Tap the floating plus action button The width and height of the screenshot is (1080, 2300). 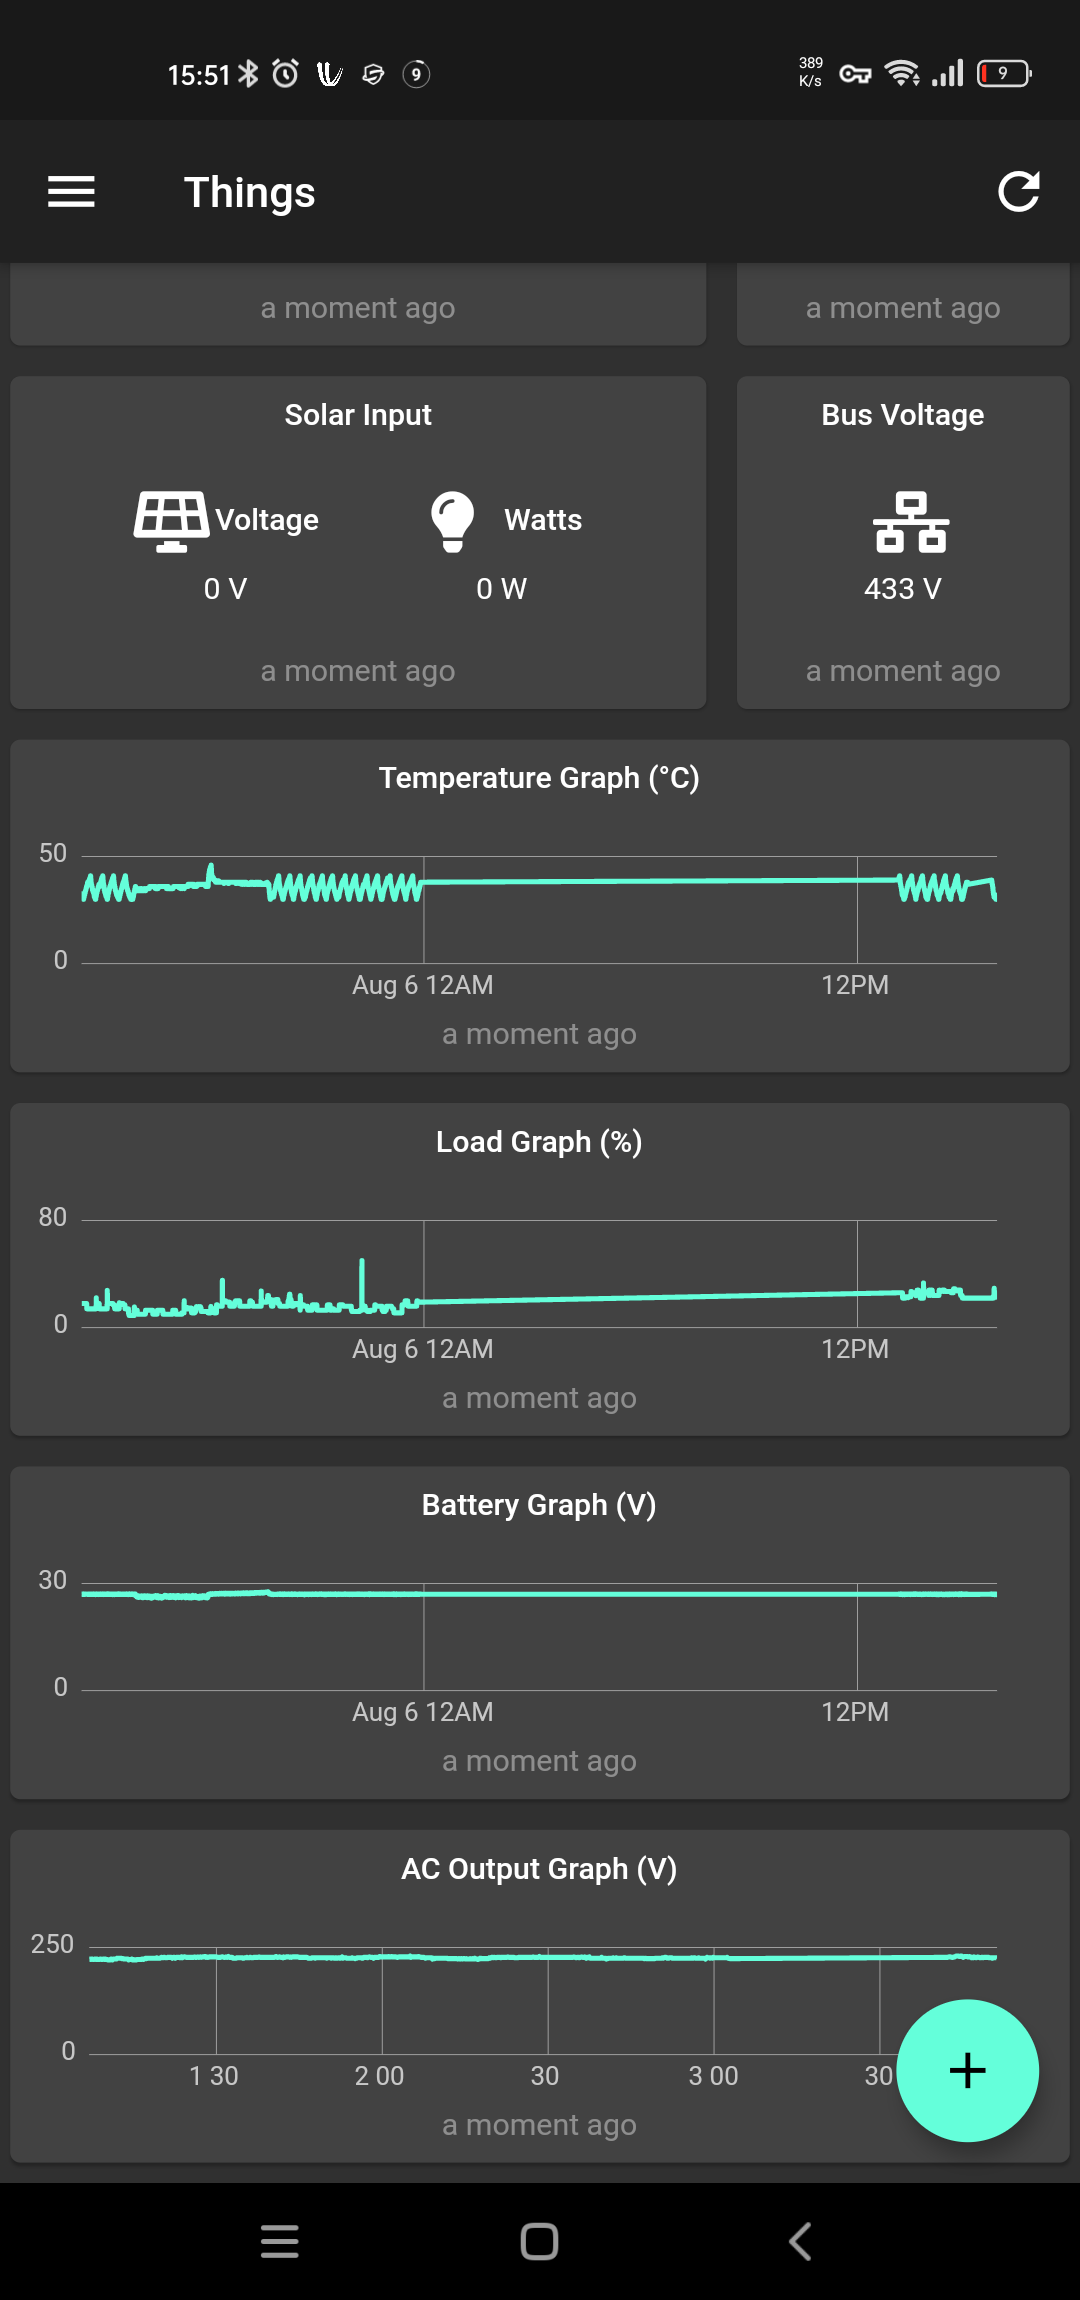(x=966, y=2072)
